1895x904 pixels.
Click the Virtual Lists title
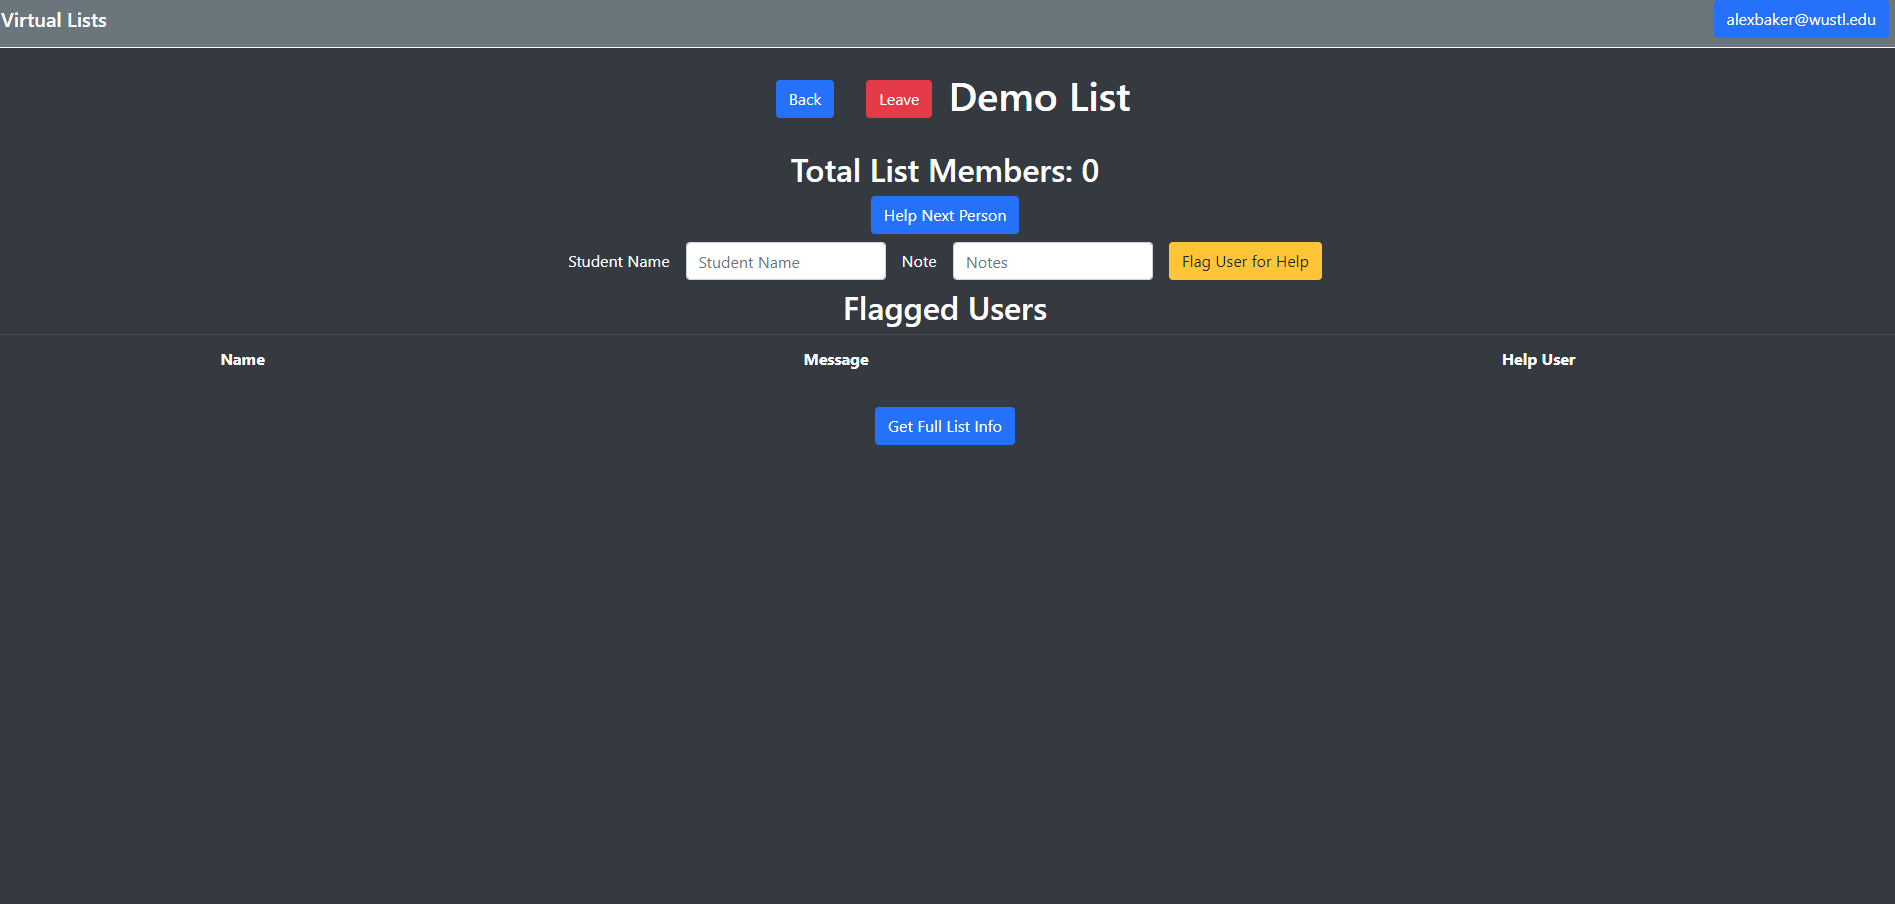(55, 20)
